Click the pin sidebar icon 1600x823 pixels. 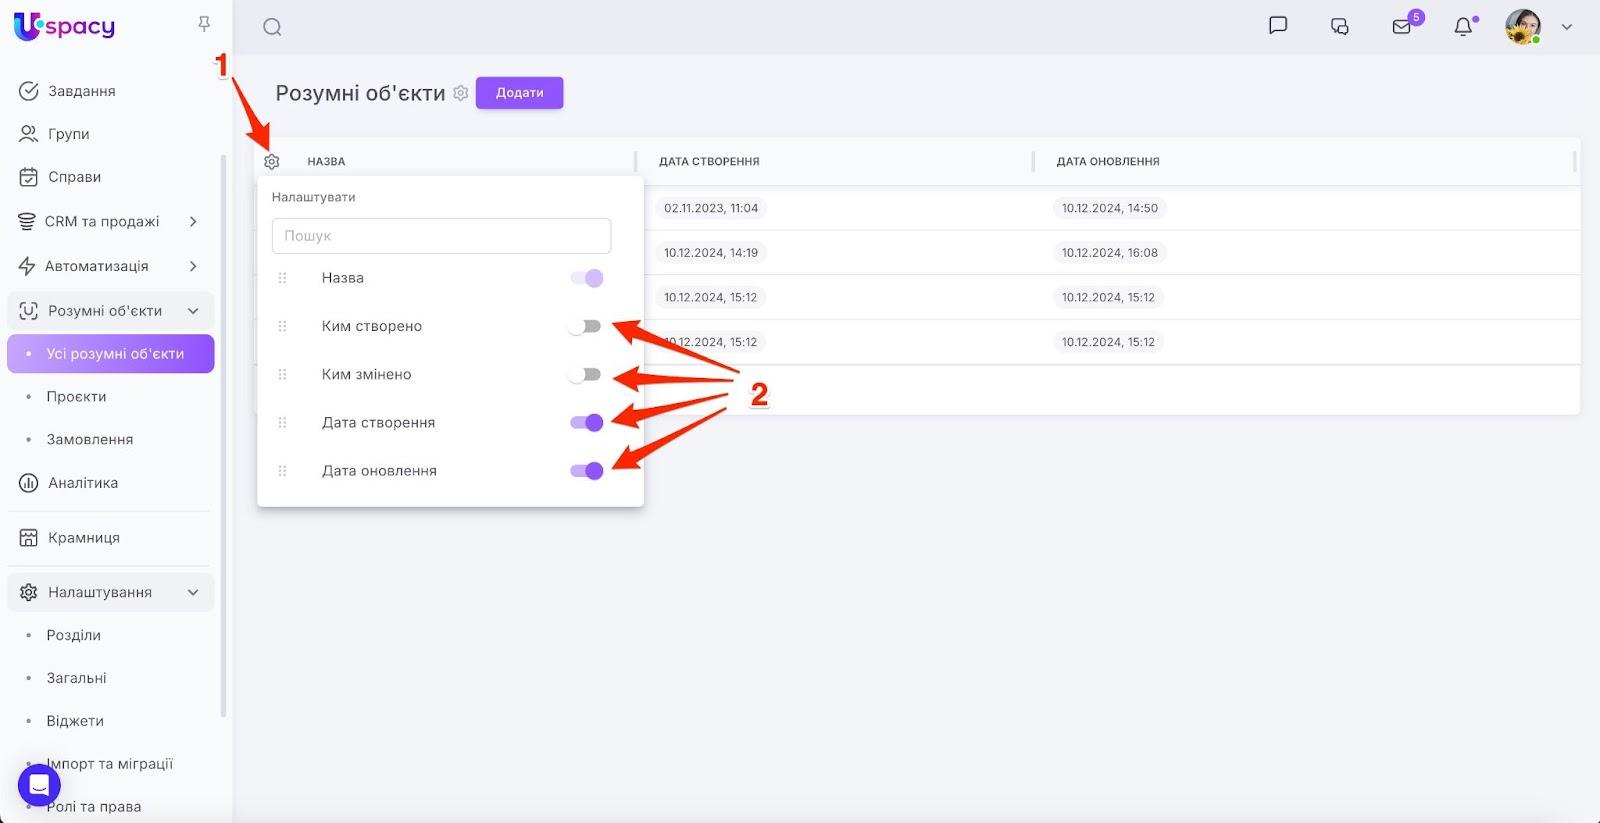point(204,24)
